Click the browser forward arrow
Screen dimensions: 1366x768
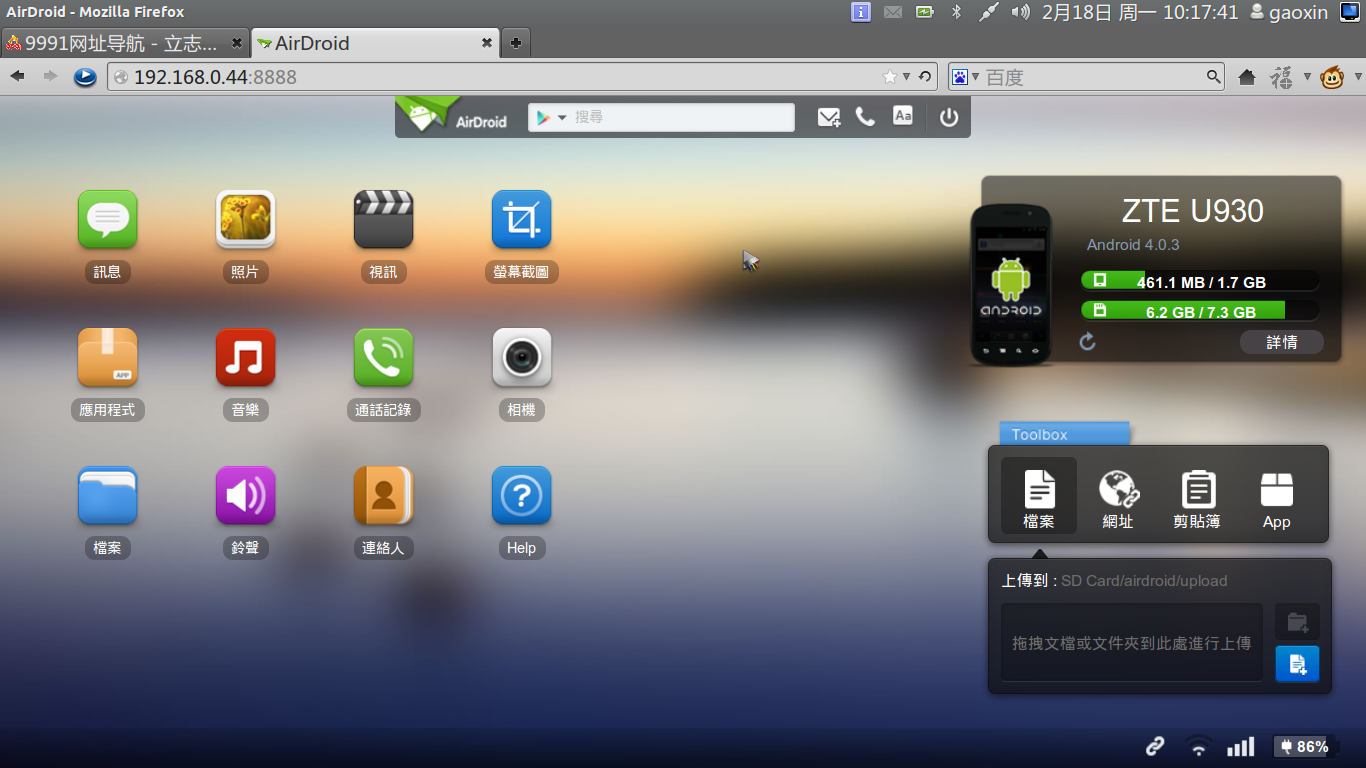(49, 77)
